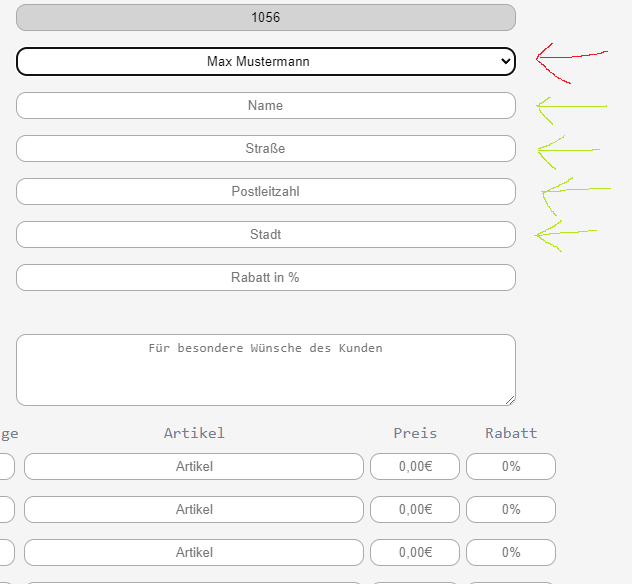Focus third row price field 0,00€
632x584 pixels.
click(415, 552)
